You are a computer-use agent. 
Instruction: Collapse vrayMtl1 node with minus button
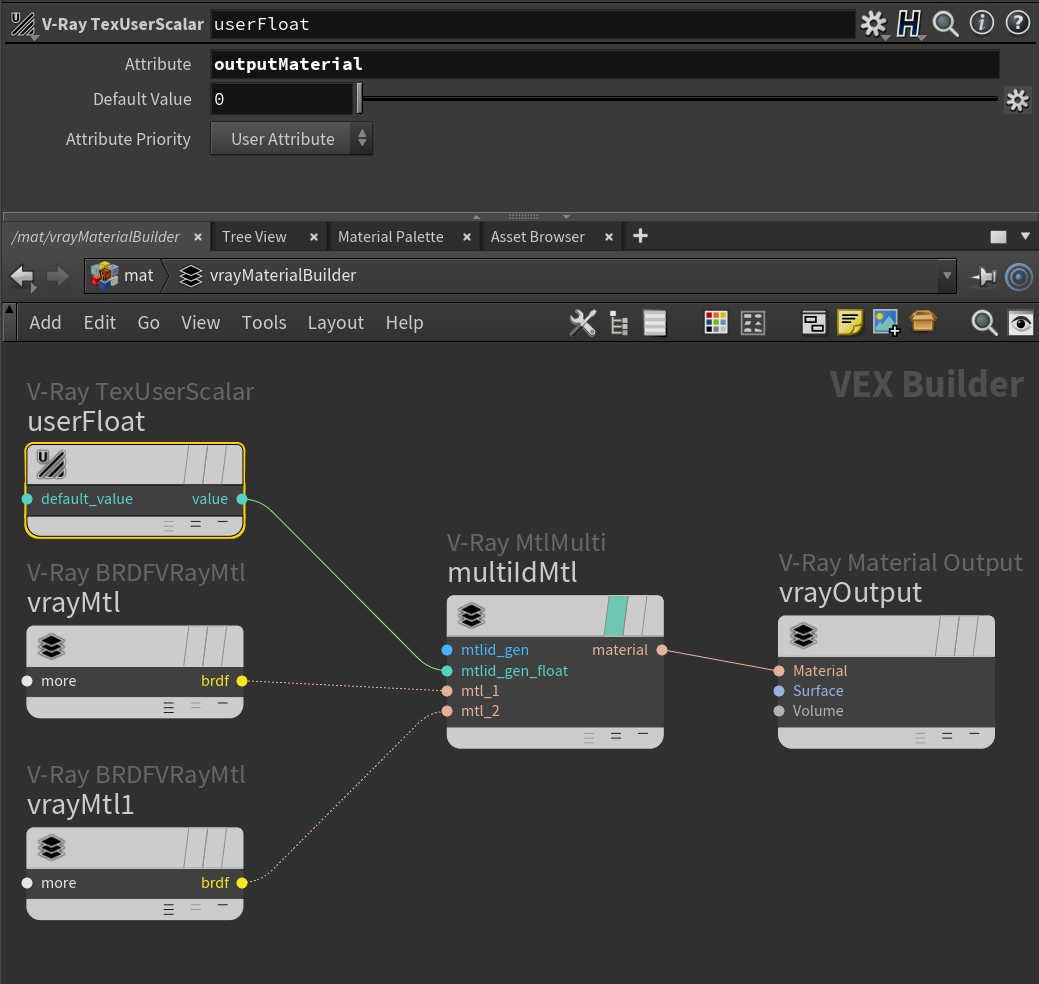click(x=223, y=906)
